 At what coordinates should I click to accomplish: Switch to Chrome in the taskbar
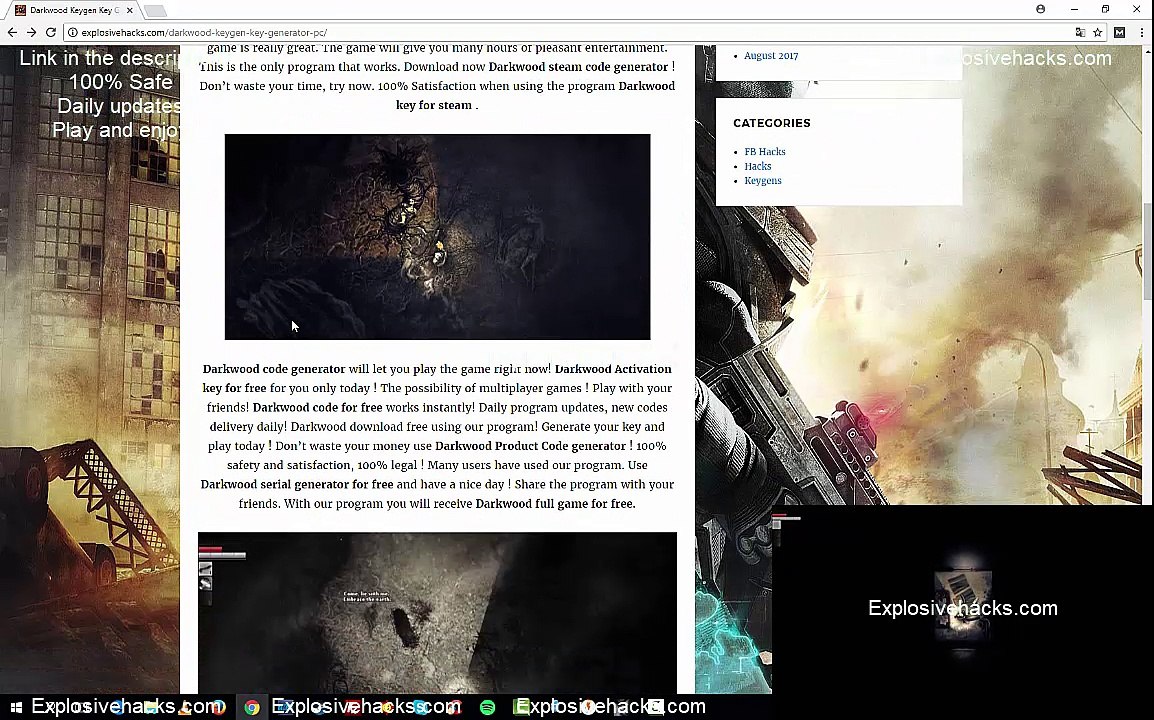click(x=252, y=707)
